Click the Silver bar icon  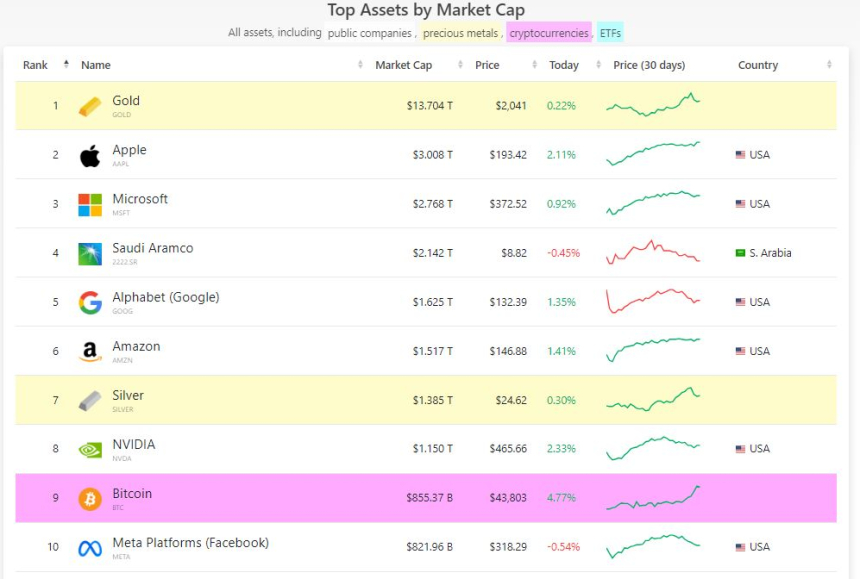(90, 400)
